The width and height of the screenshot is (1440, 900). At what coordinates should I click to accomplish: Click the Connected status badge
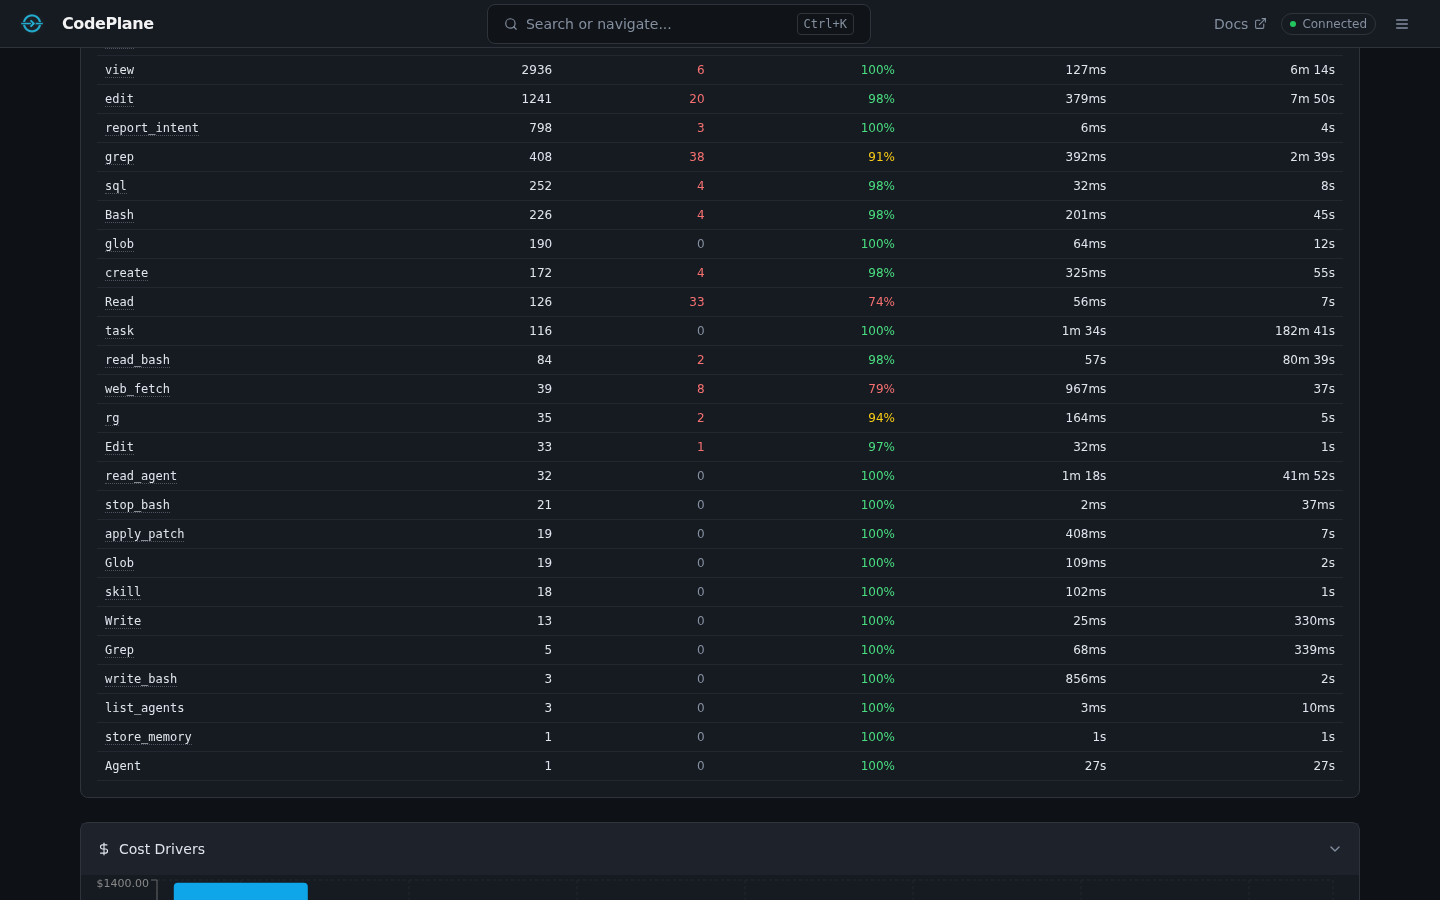point(1328,24)
